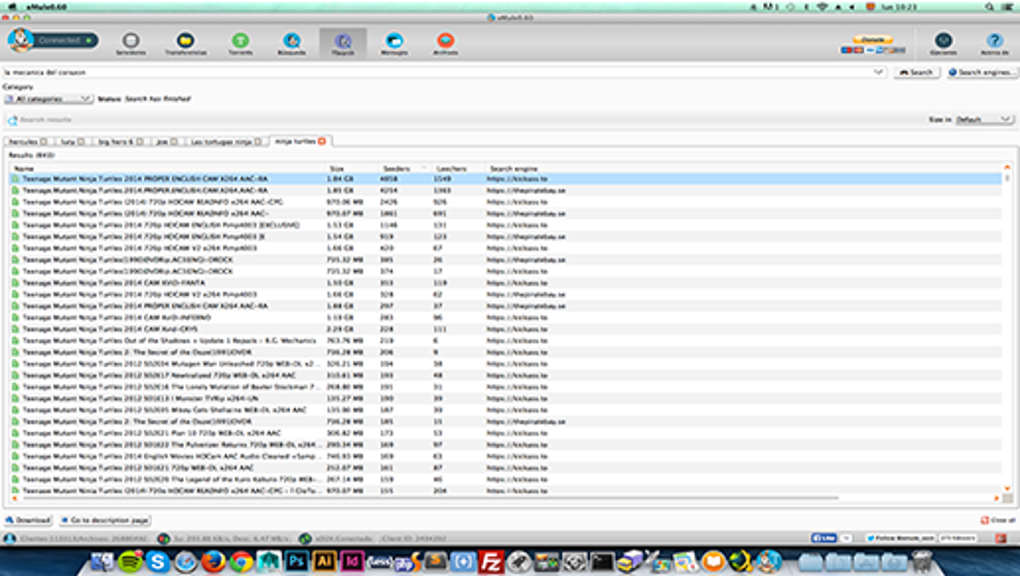Open Skype from the dock
1020x576 pixels.
(x=157, y=561)
